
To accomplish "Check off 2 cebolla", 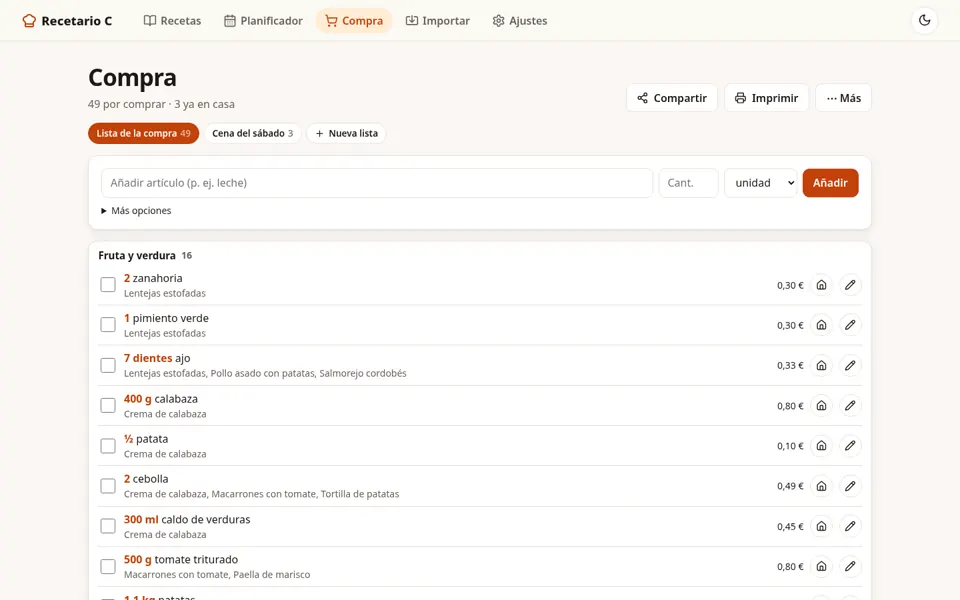I will pos(108,486).
